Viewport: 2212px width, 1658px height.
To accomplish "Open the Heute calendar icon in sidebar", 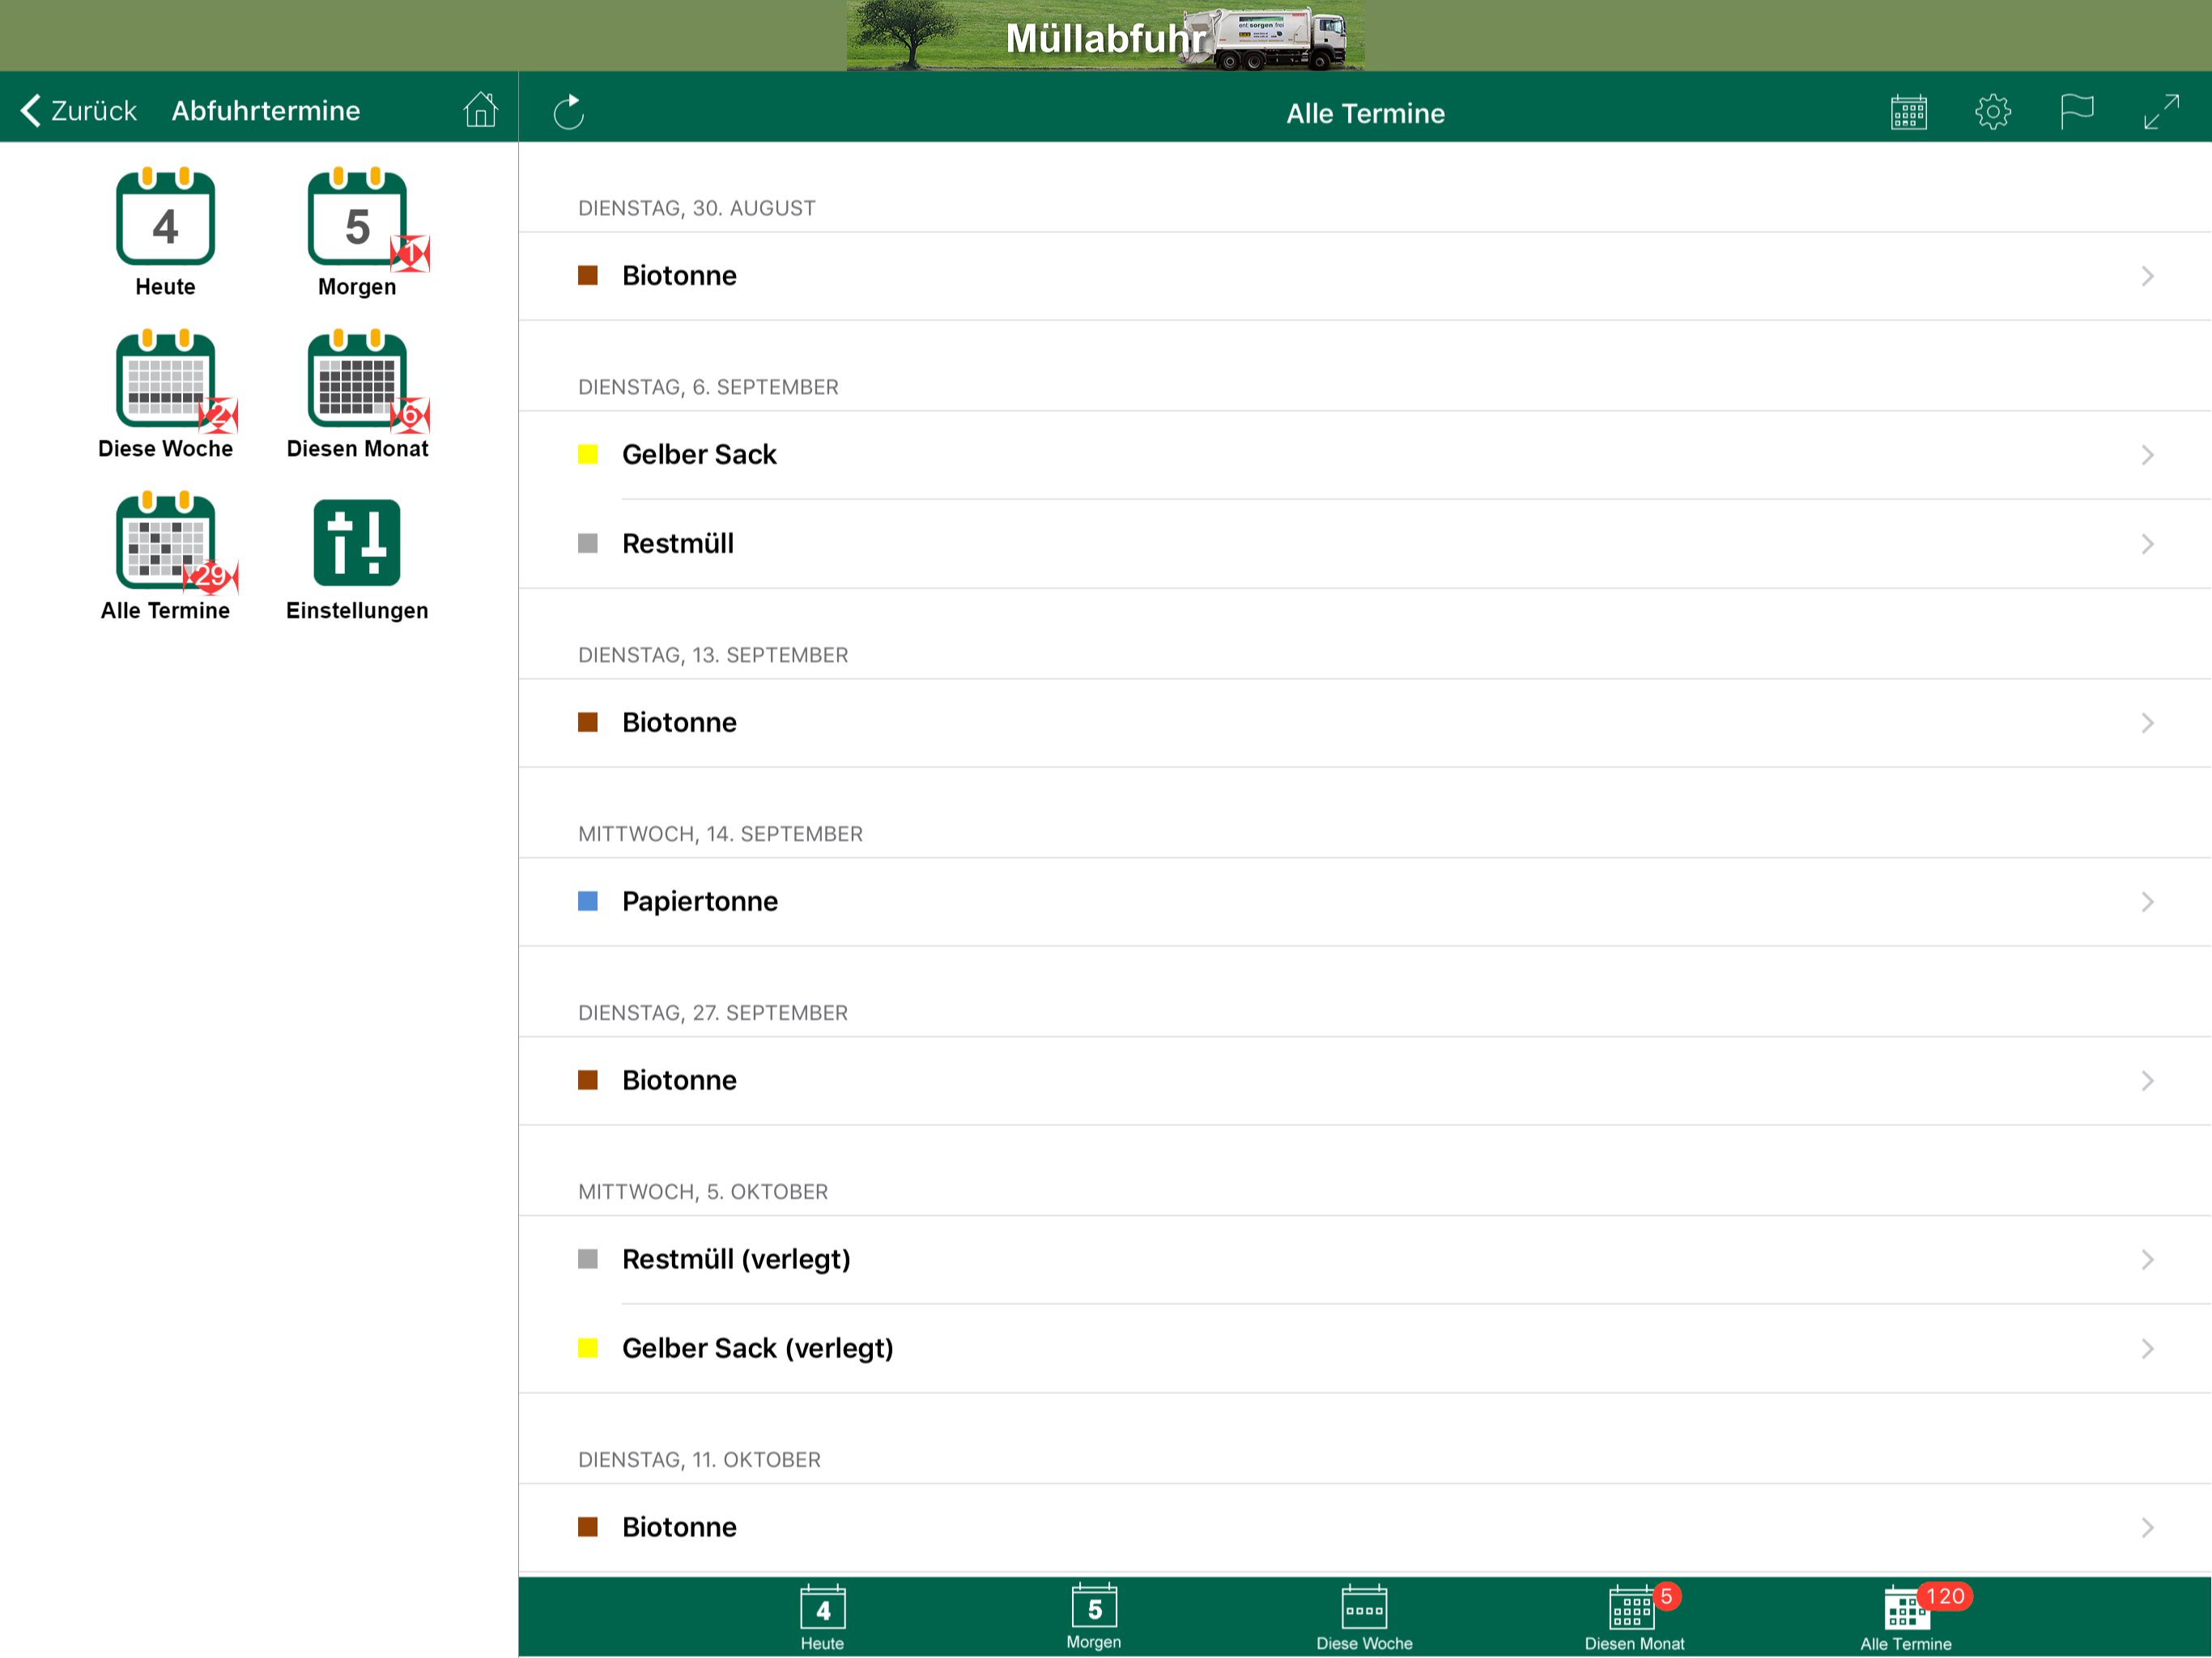I will pyautogui.click(x=165, y=217).
